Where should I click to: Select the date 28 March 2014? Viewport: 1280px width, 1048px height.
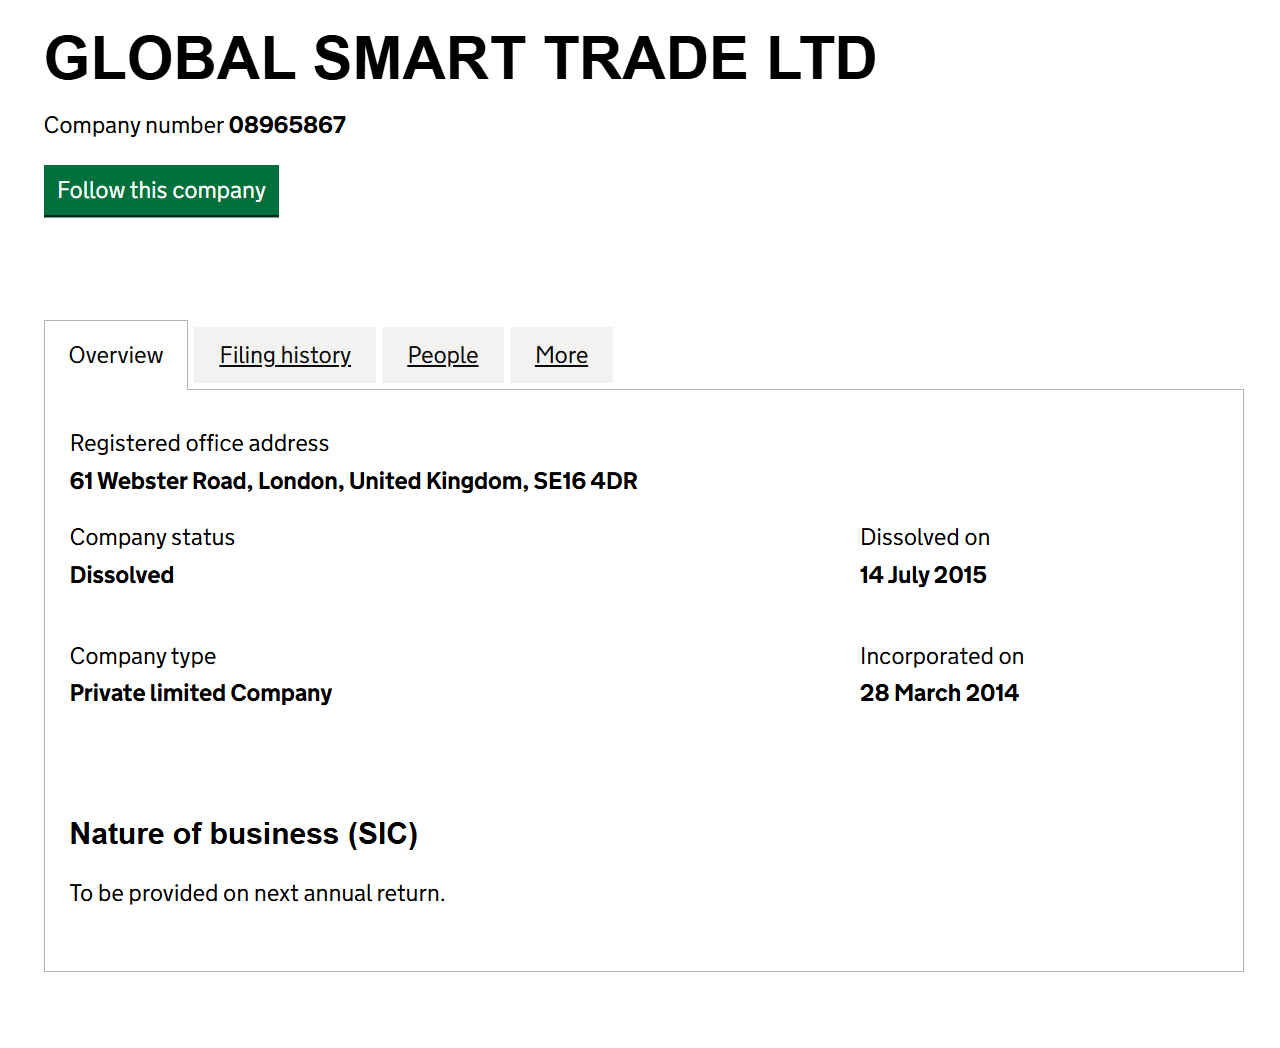(939, 693)
